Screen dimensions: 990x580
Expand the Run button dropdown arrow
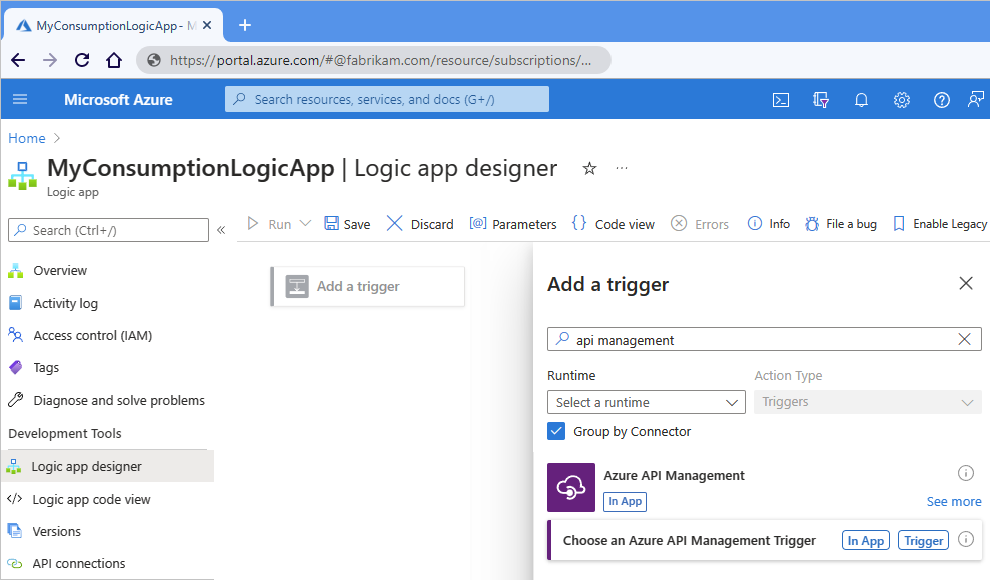tap(303, 223)
